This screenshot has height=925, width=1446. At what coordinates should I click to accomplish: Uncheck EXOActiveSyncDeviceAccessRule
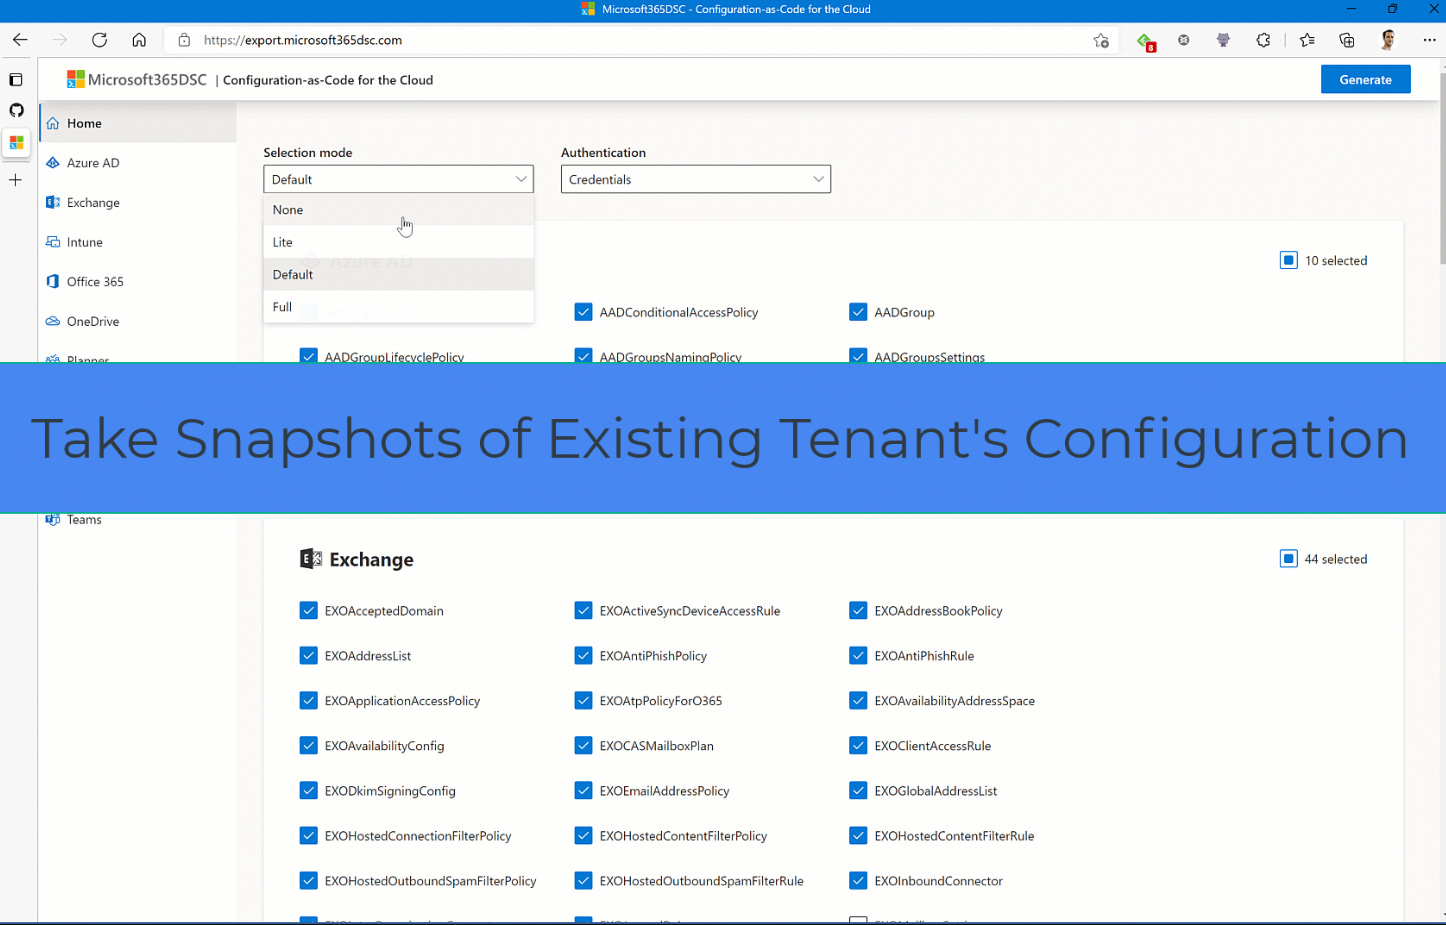tap(583, 611)
